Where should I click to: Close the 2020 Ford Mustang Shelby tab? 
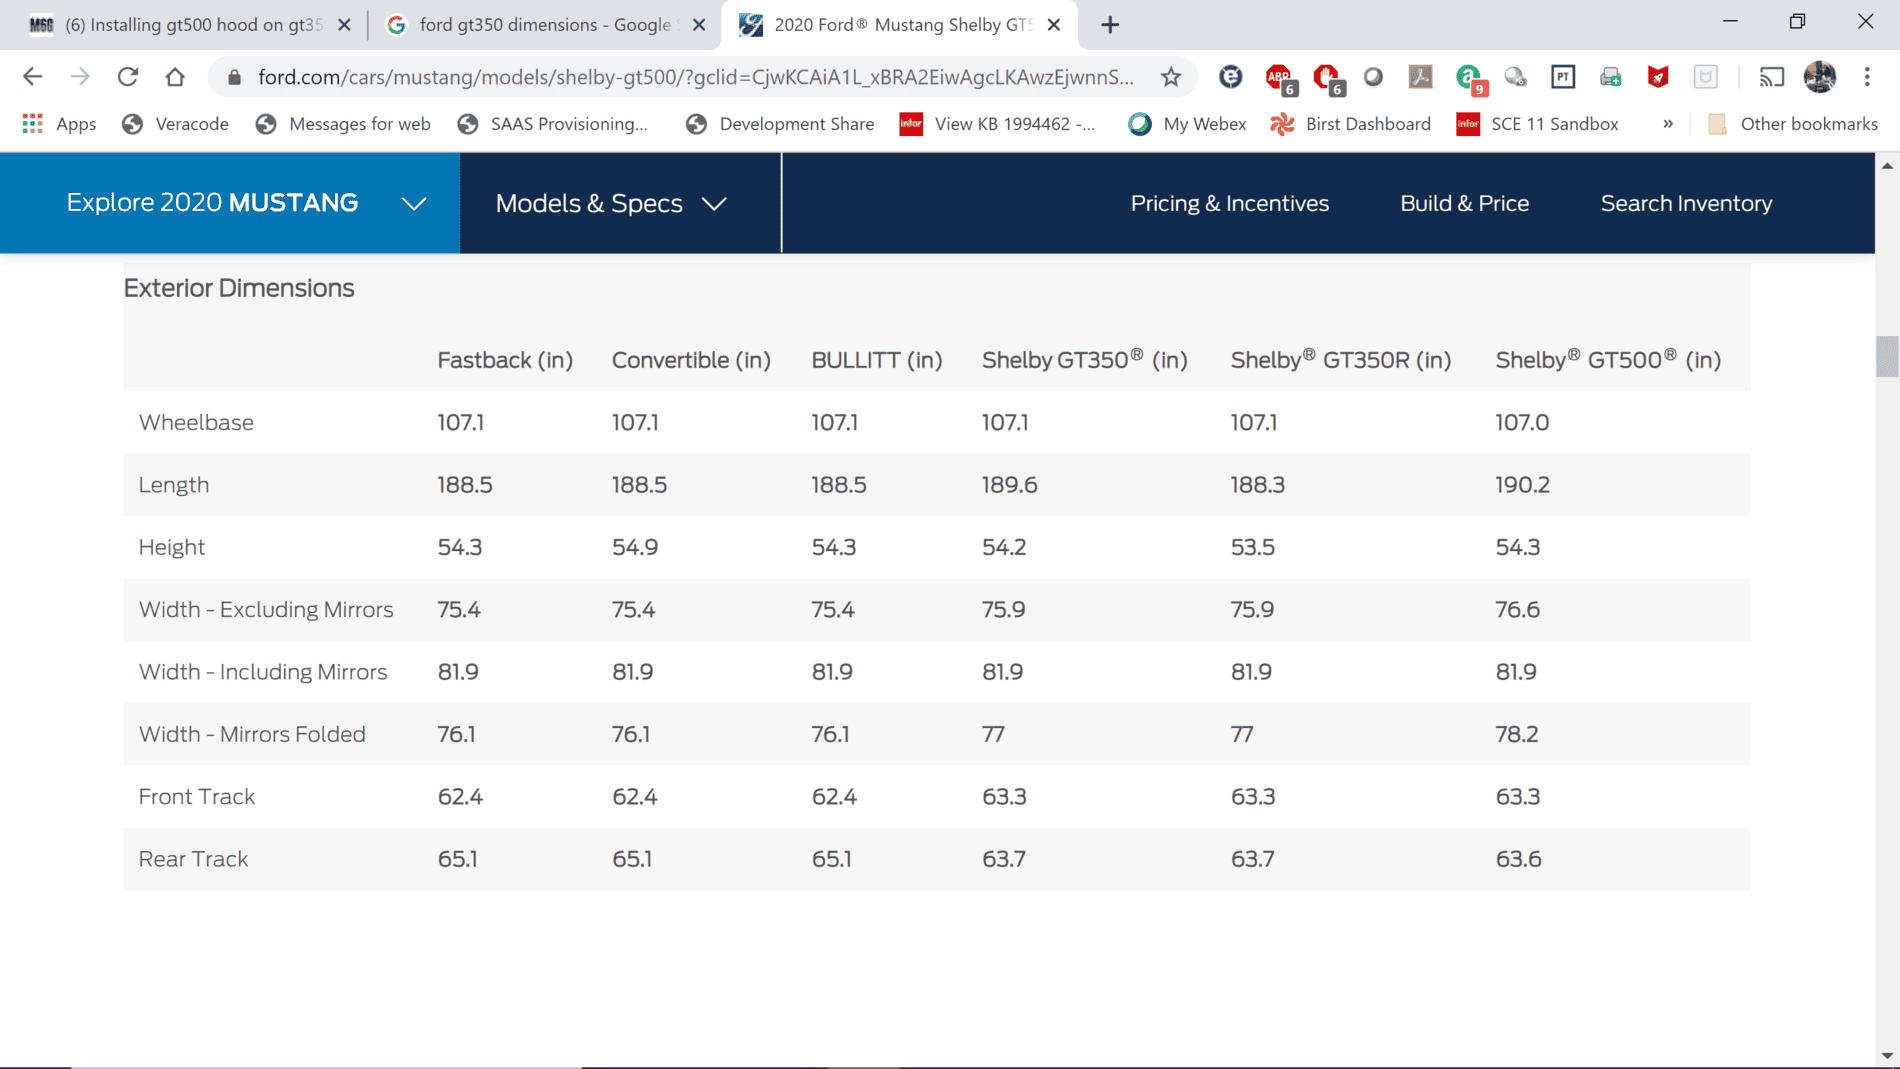click(x=1054, y=25)
